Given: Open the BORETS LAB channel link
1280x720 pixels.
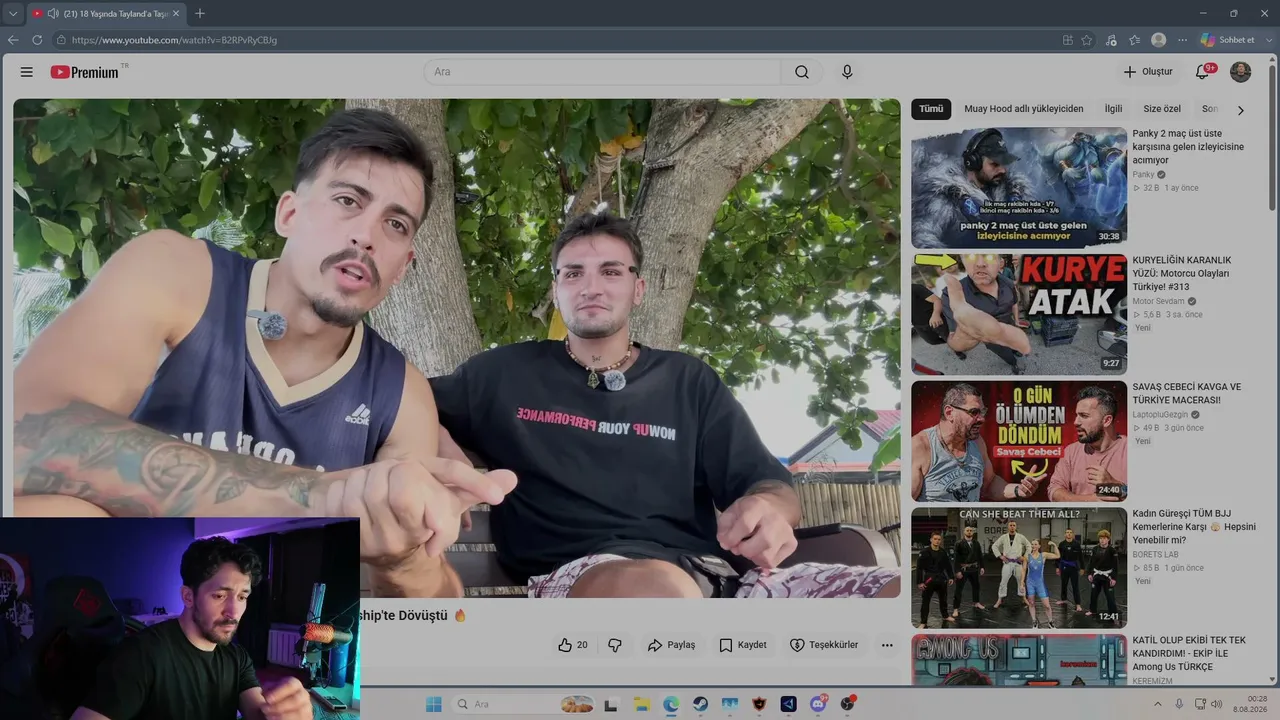Looking at the screenshot, I should (x=1155, y=554).
